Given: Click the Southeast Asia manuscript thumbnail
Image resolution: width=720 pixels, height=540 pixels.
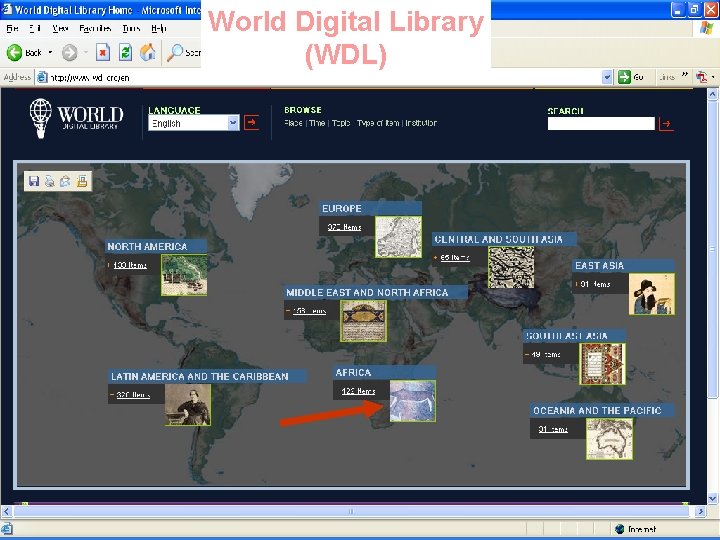Looking at the screenshot, I should [602, 364].
